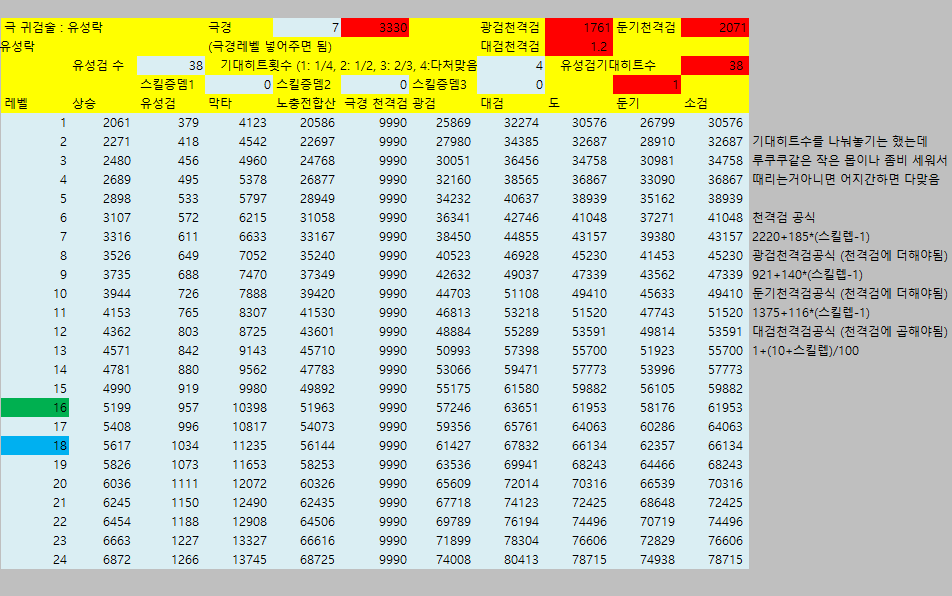Click the 천격검 공식 note text

tap(784, 218)
